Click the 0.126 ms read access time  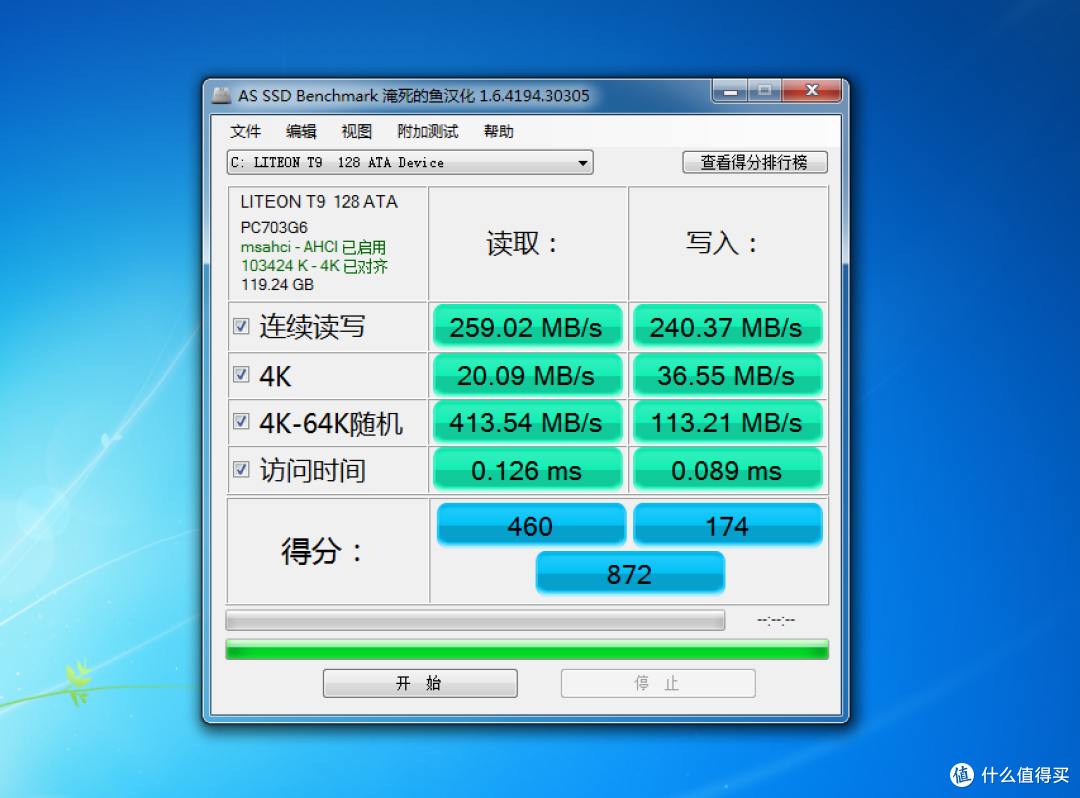[527, 470]
